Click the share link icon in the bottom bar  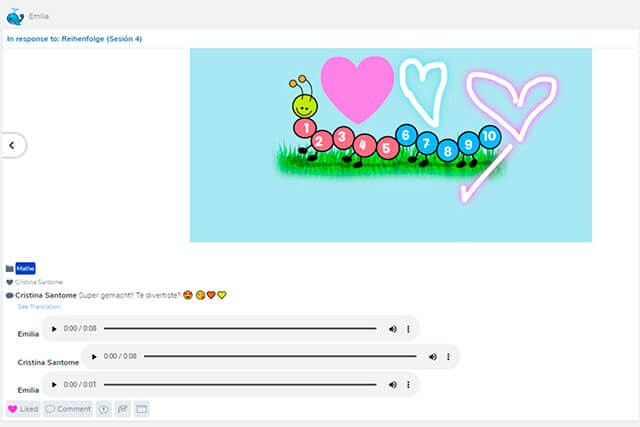pyautogui.click(x=122, y=409)
